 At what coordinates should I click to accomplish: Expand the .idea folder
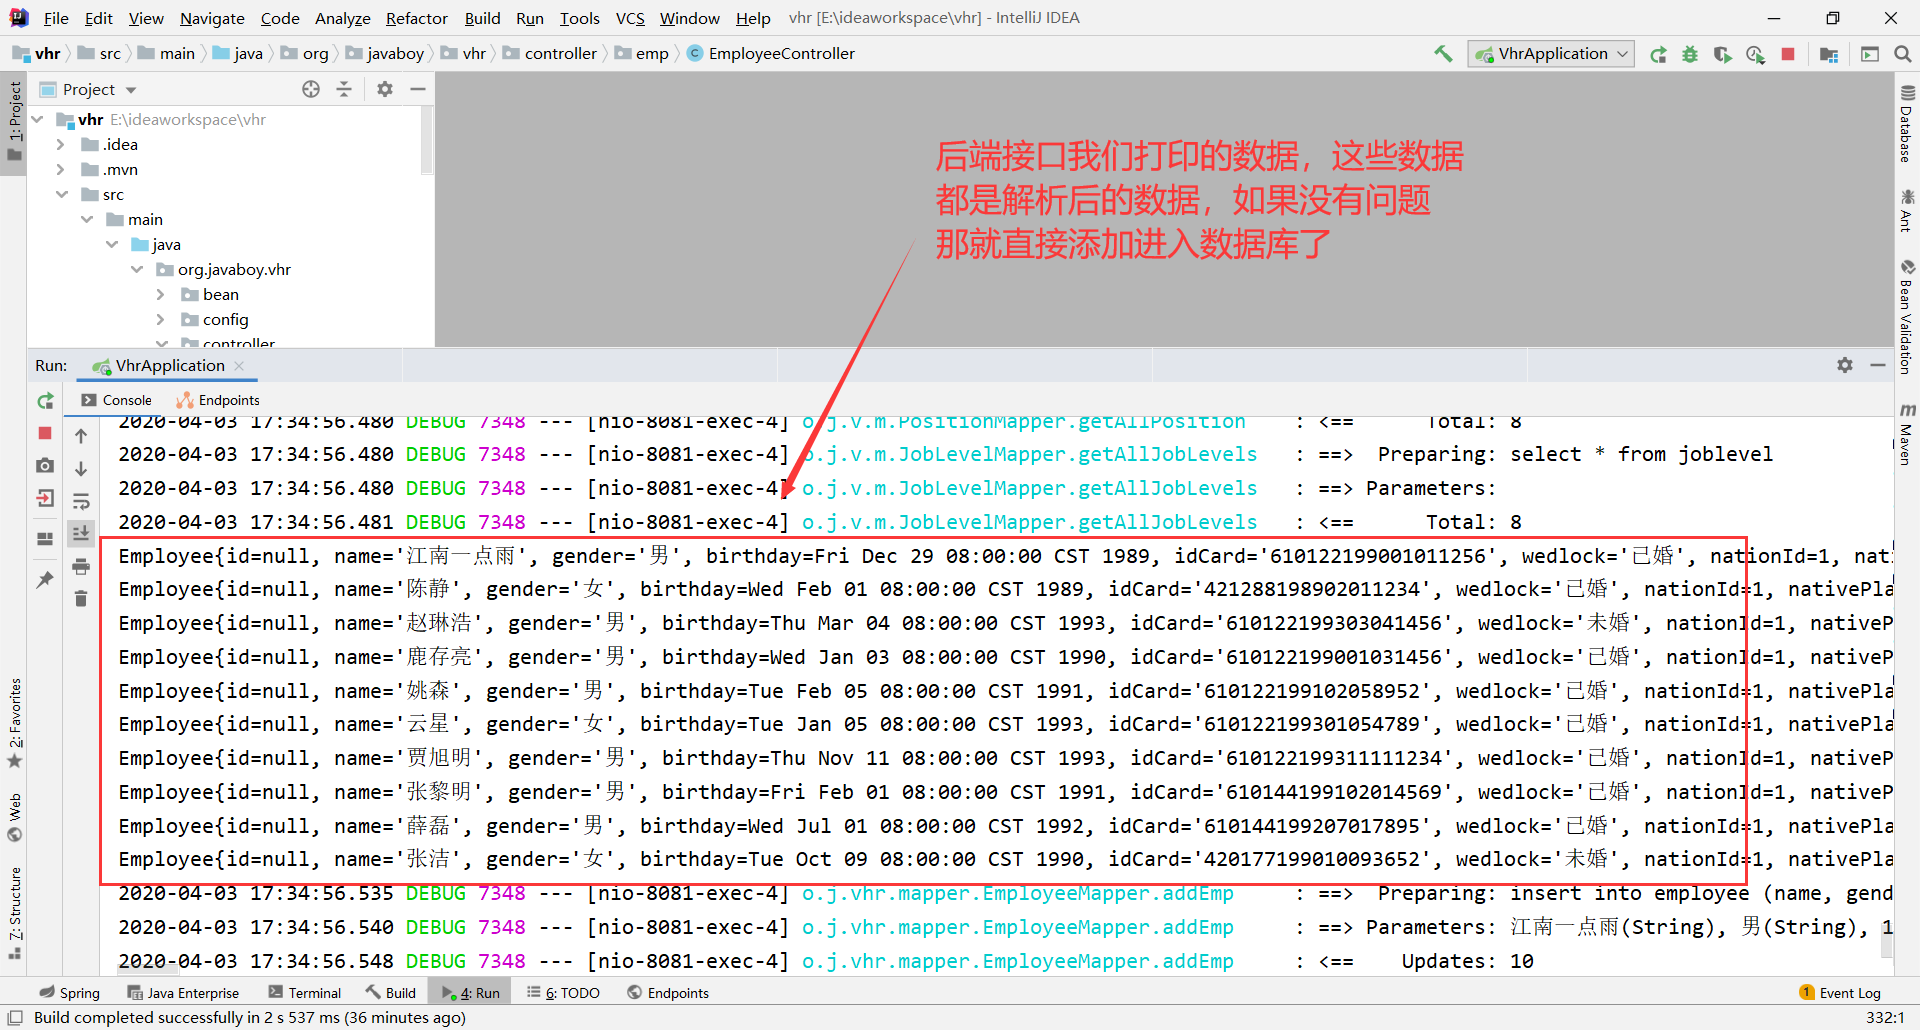(x=61, y=144)
